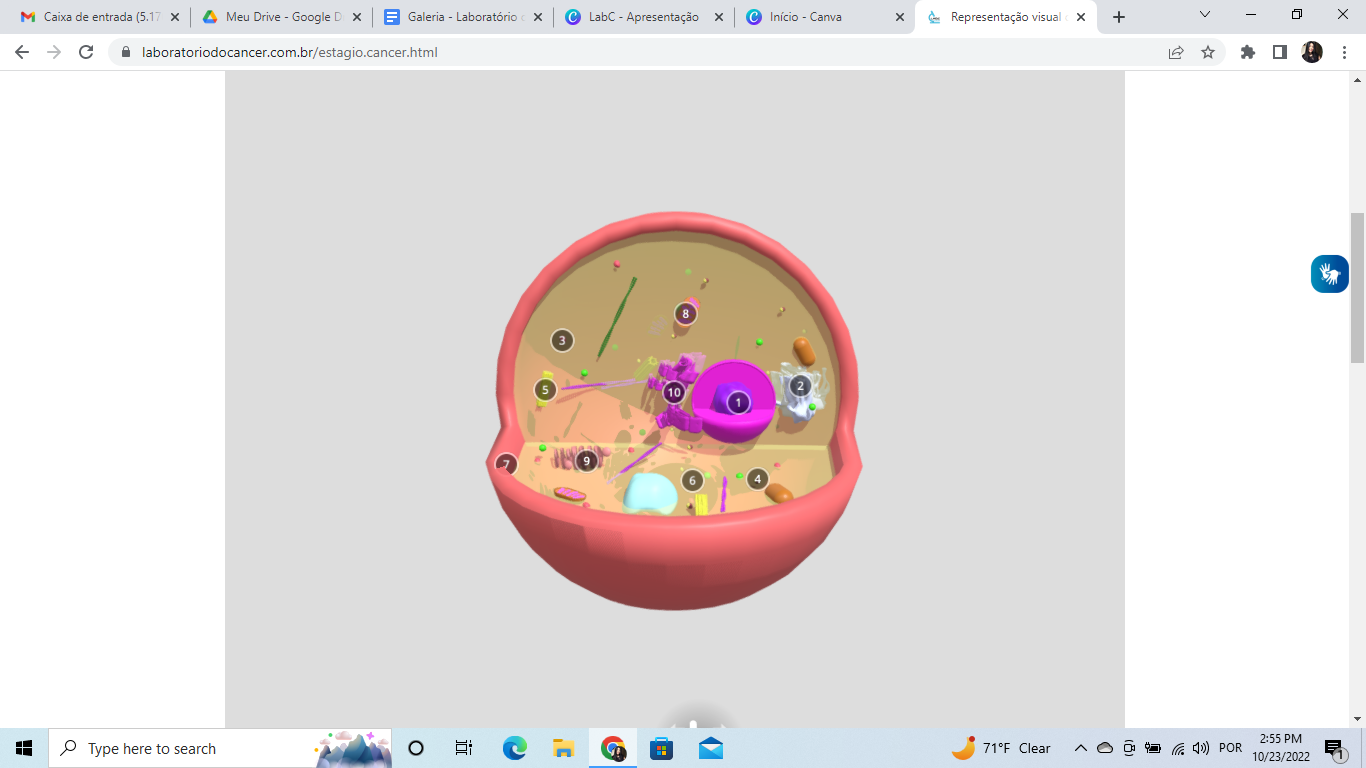Open Microsoft Store from taskbar

pyautogui.click(x=661, y=748)
